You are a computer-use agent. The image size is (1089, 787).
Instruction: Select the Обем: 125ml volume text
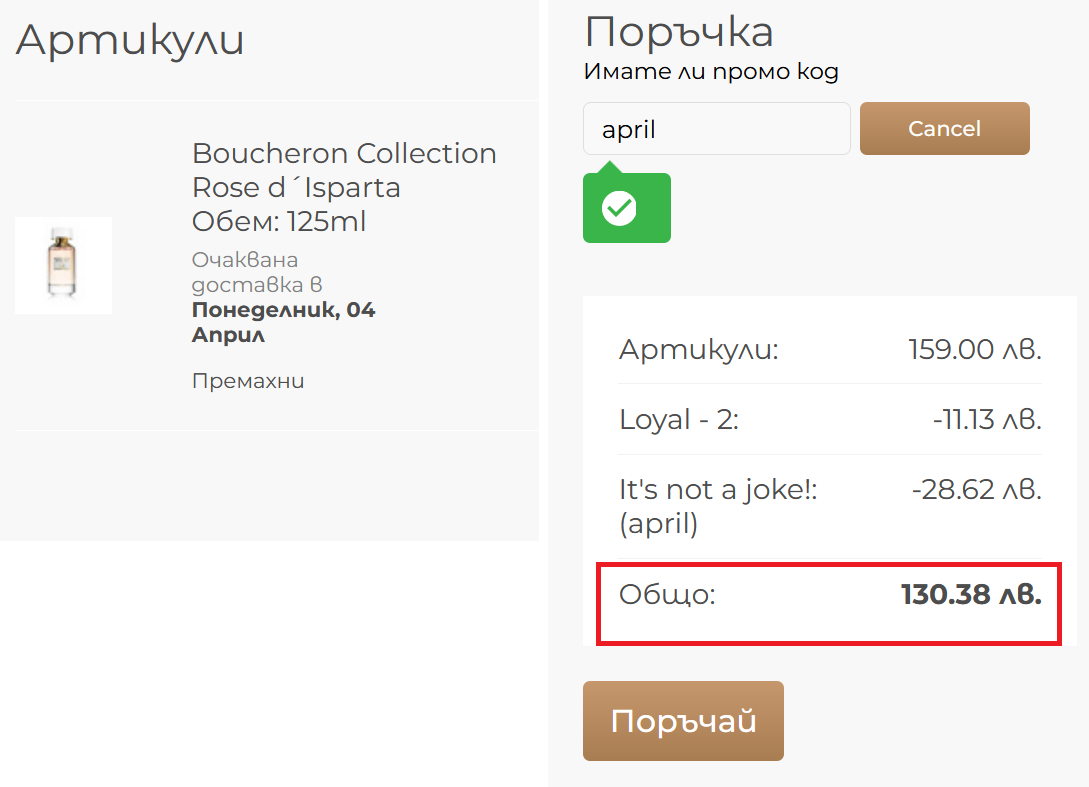click(x=278, y=221)
